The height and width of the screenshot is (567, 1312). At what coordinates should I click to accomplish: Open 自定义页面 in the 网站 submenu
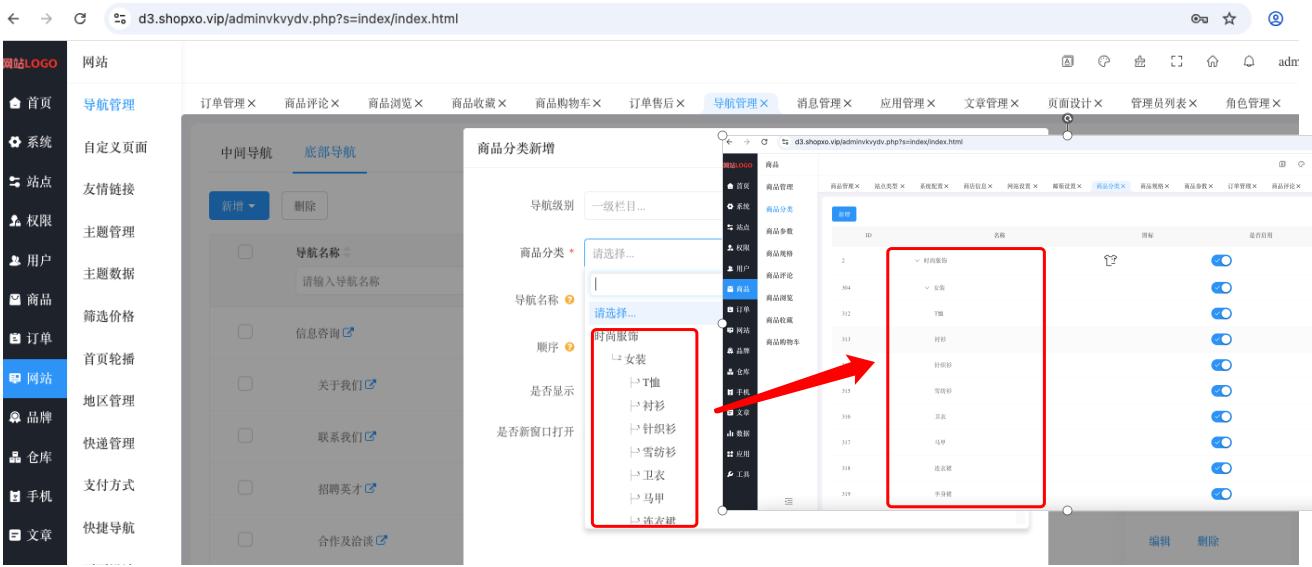click(x=115, y=147)
